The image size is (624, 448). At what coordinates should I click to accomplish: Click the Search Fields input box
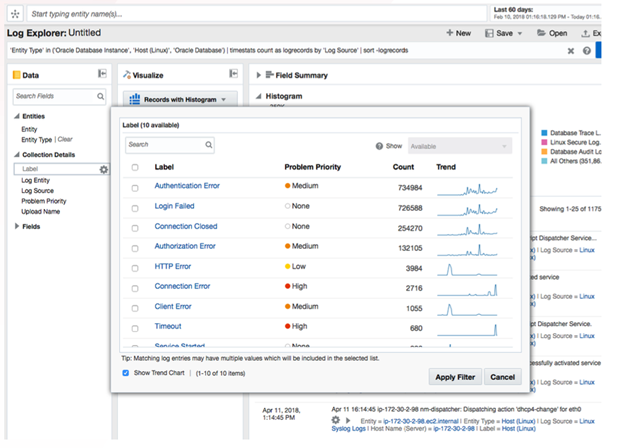point(55,96)
